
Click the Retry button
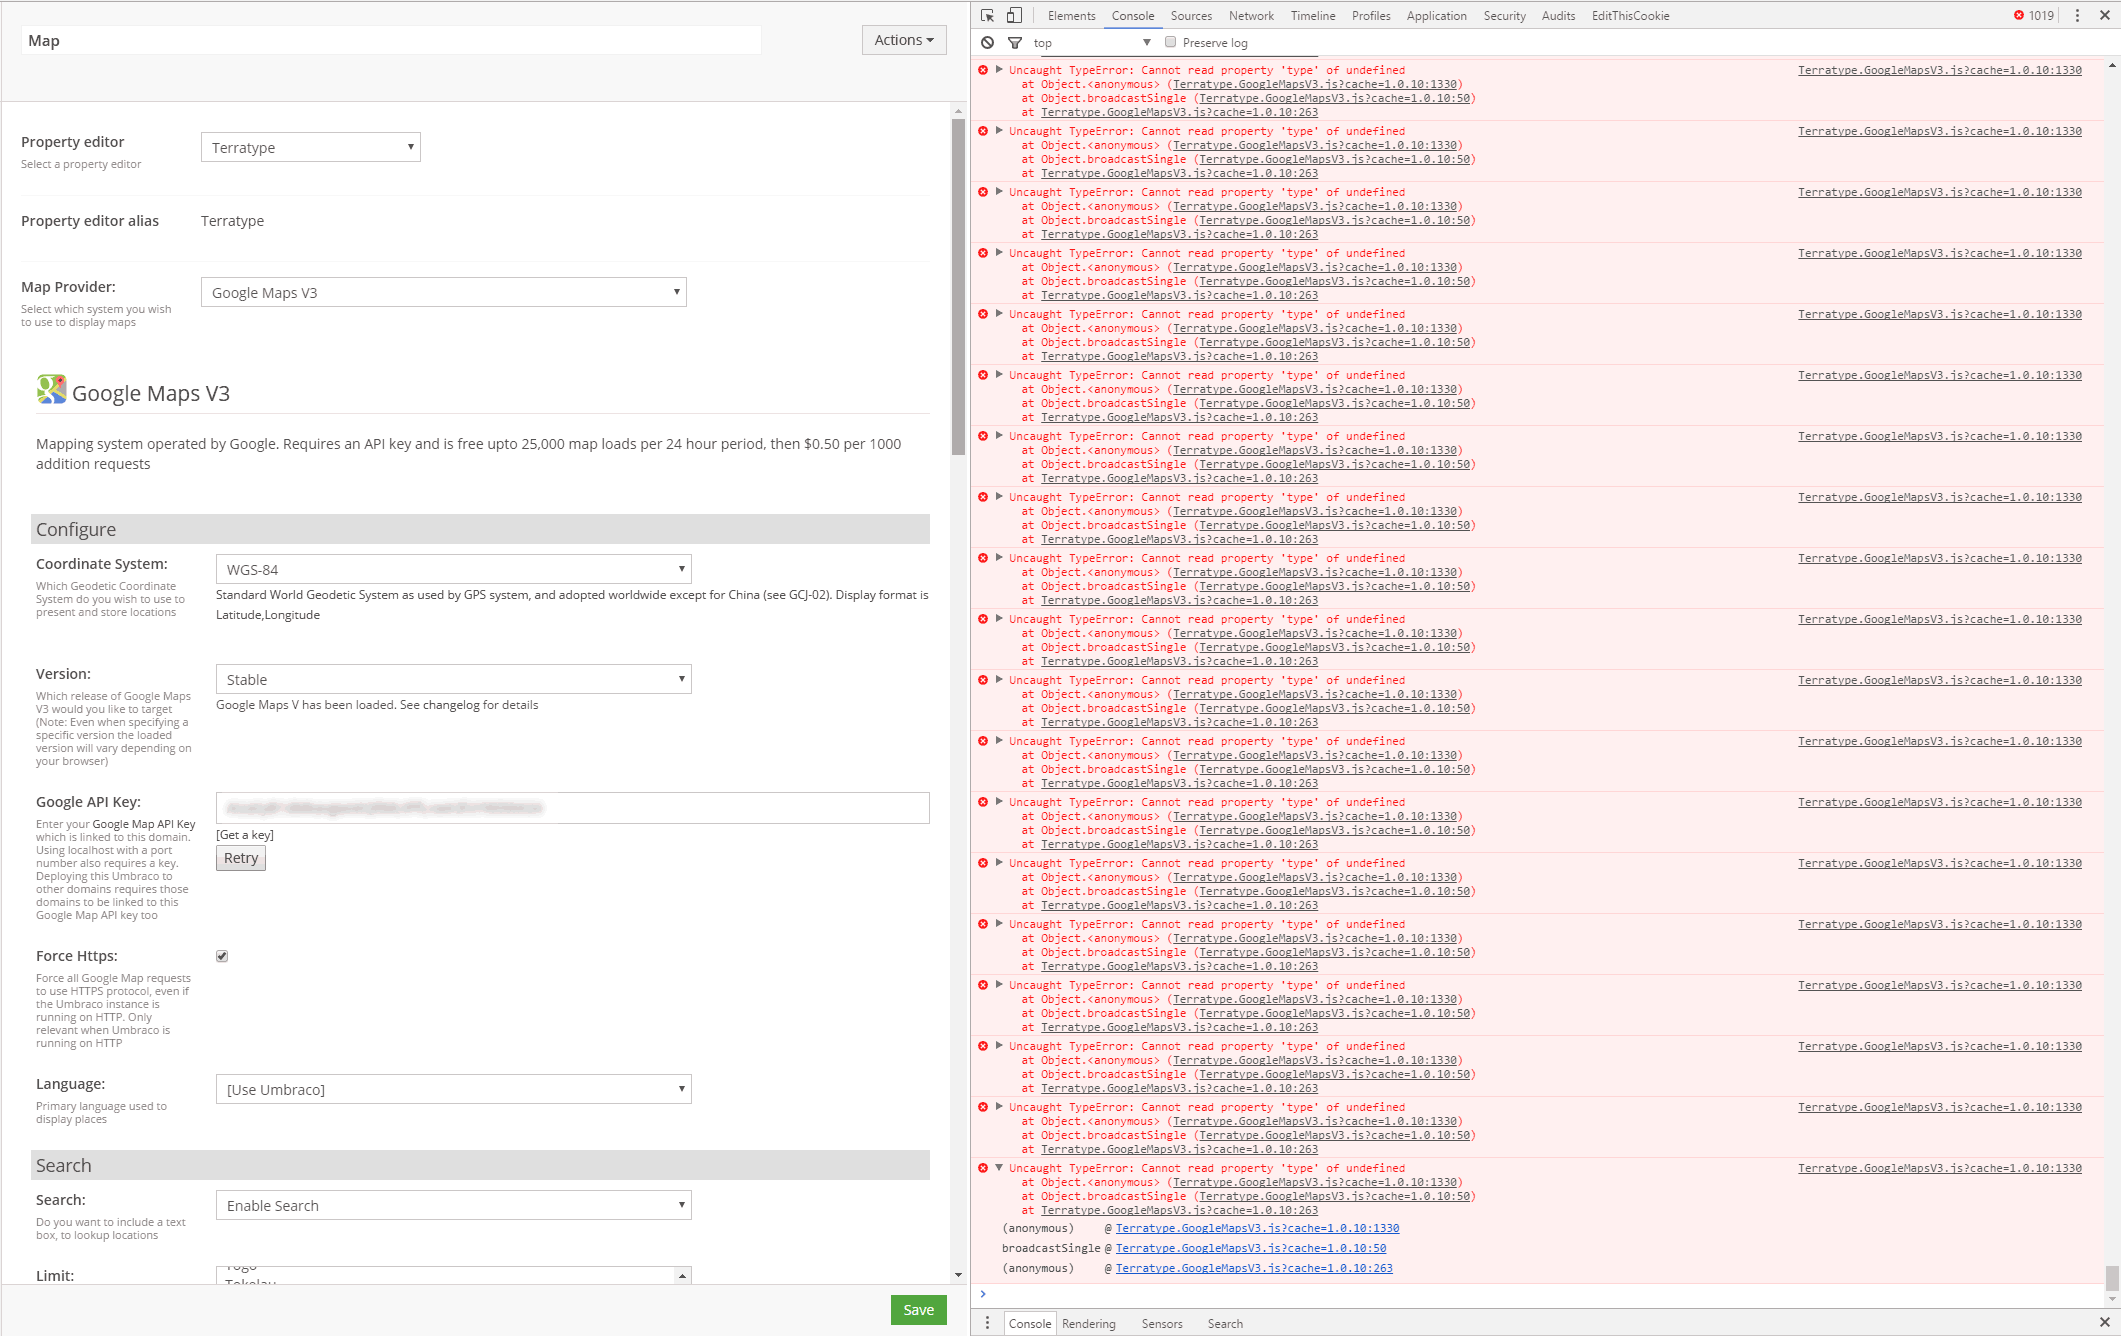241,858
